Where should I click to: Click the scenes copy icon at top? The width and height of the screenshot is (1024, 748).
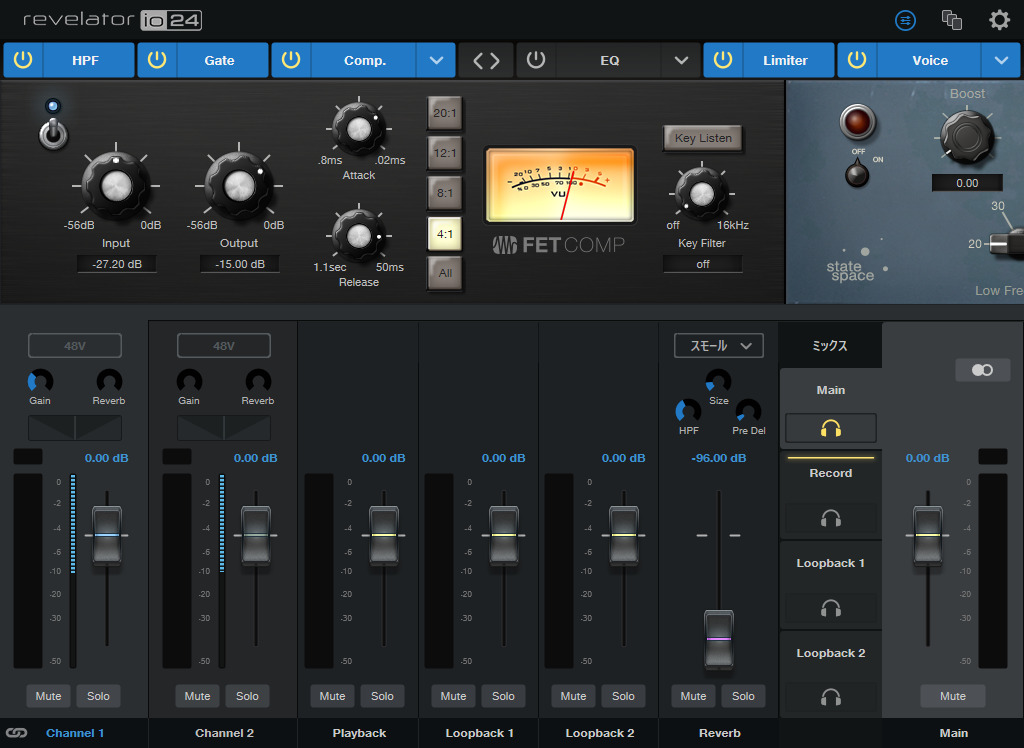click(x=952, y=20)
